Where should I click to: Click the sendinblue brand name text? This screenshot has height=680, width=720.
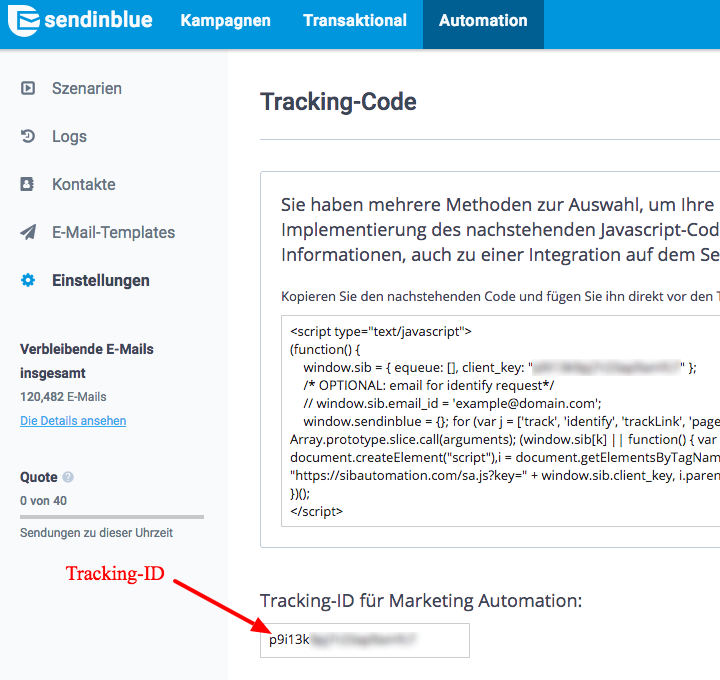98,20
